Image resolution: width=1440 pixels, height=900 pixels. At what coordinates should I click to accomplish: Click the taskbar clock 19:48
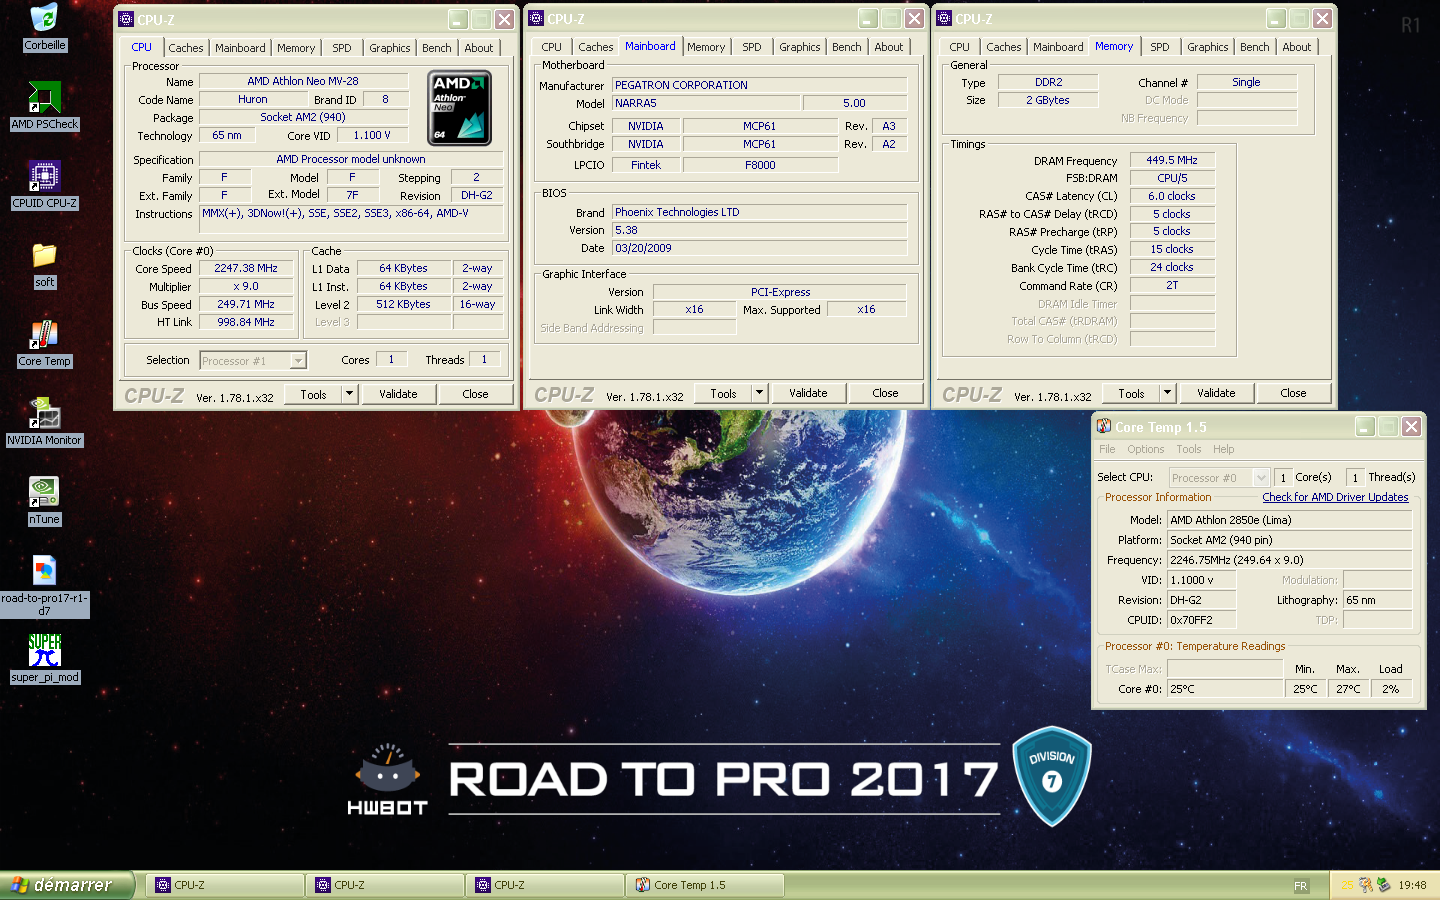click(1412, 885)
